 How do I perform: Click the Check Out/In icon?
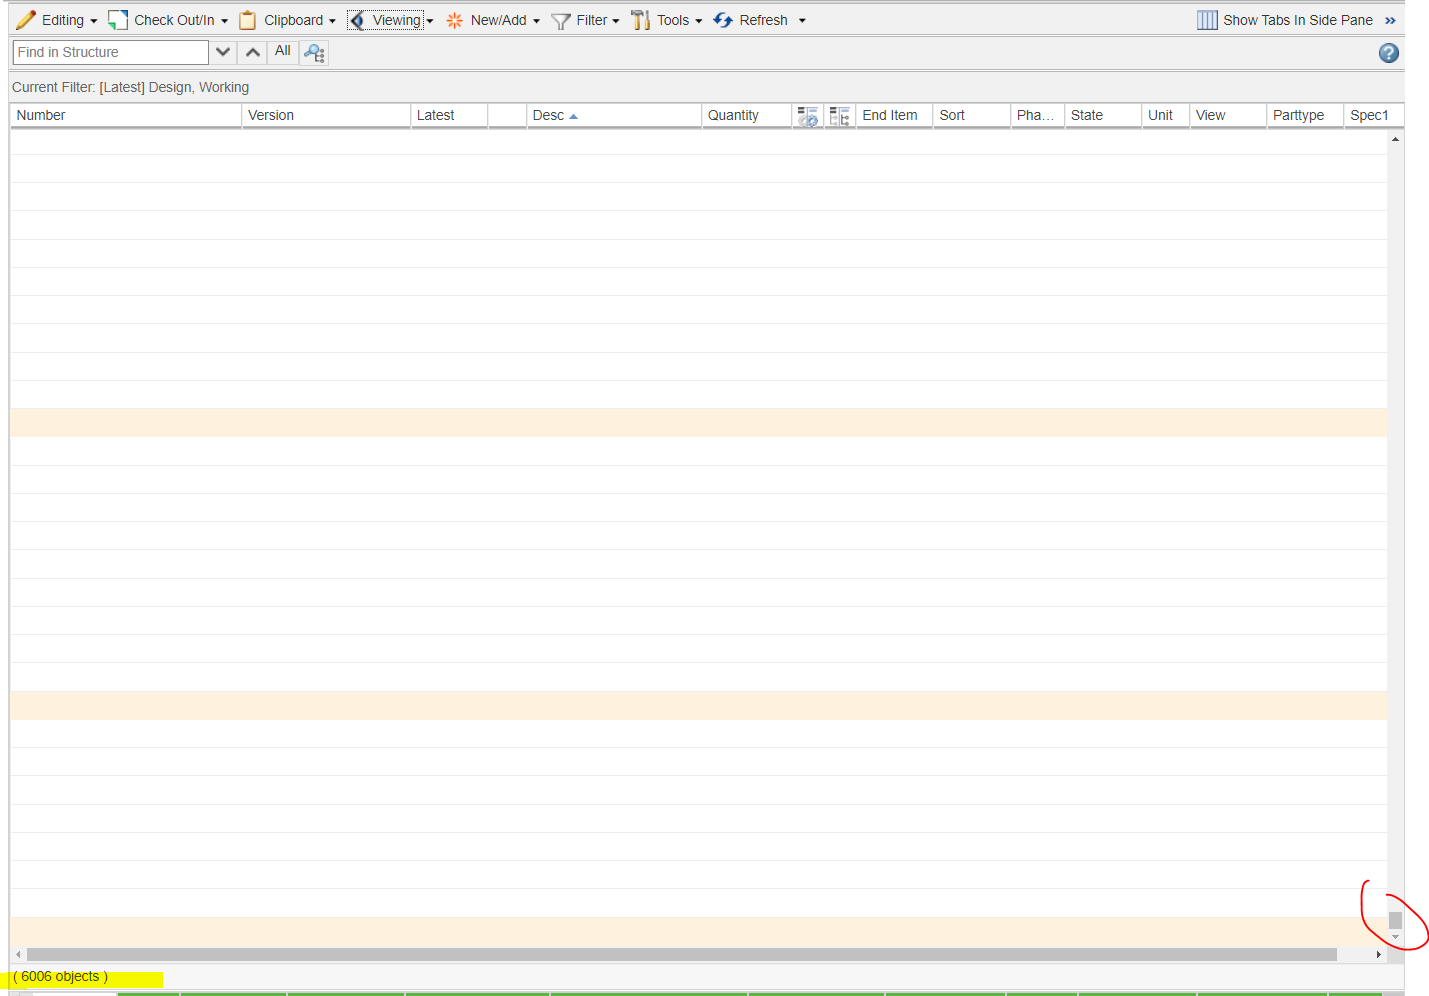pyautogui.click(x=117, y=18)
